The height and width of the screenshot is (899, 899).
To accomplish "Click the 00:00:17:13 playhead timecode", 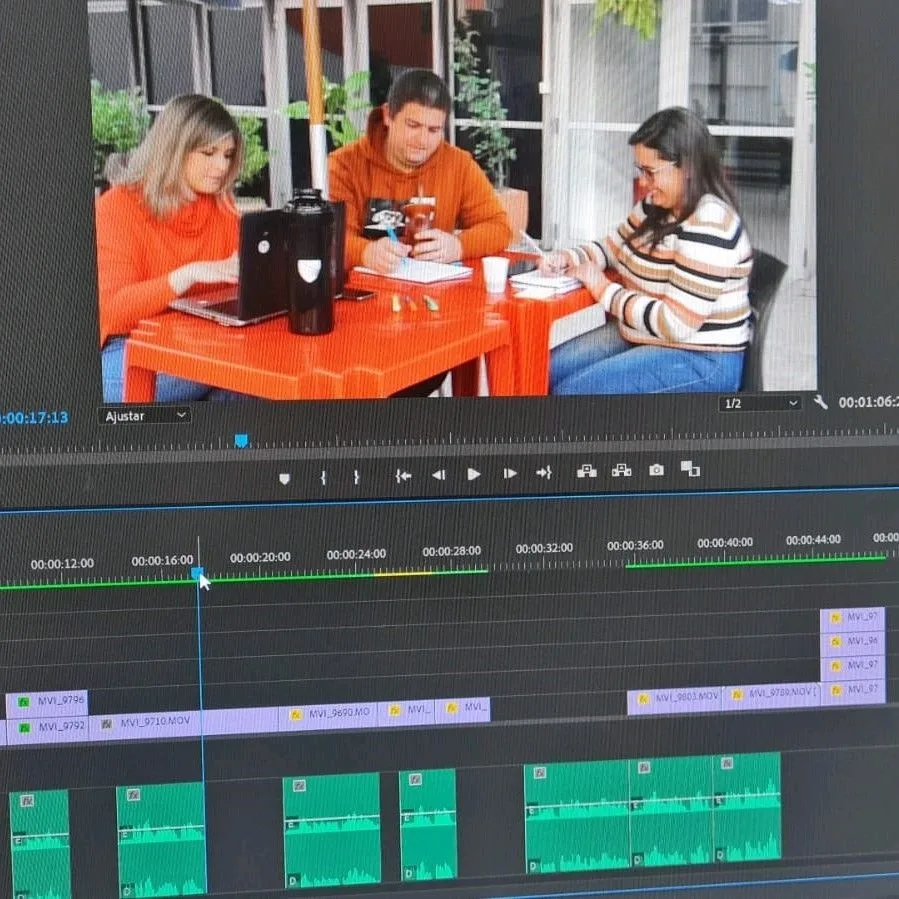I will [34, 418].
